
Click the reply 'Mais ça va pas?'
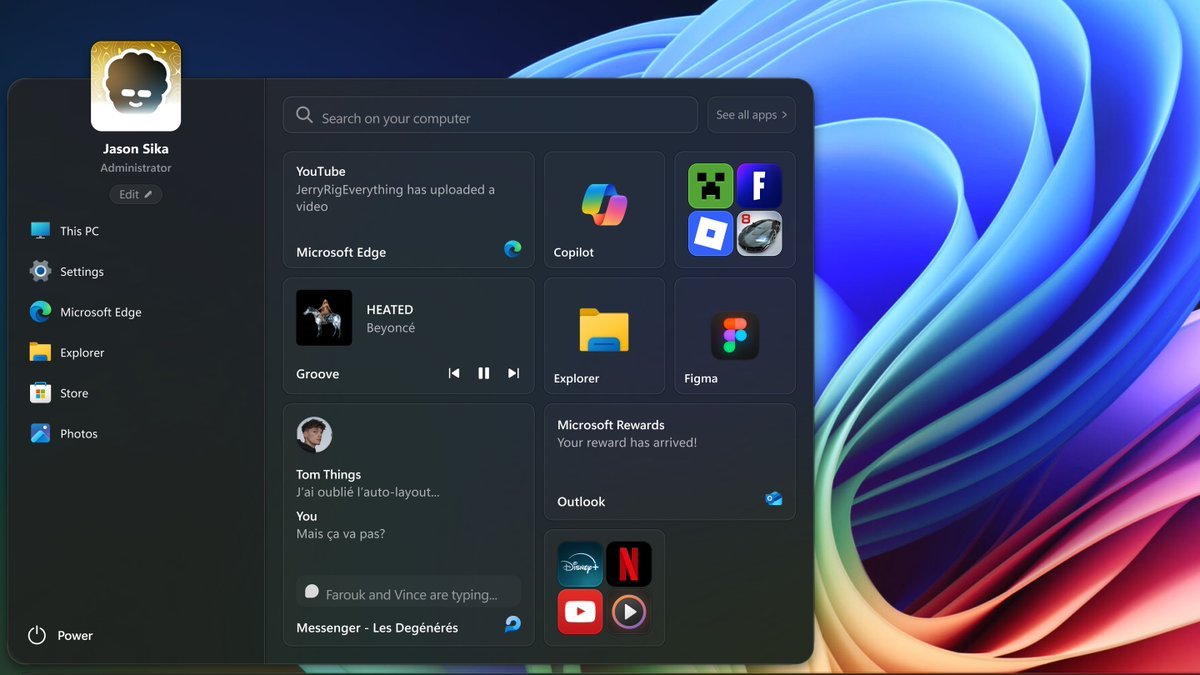pos(341,534)
